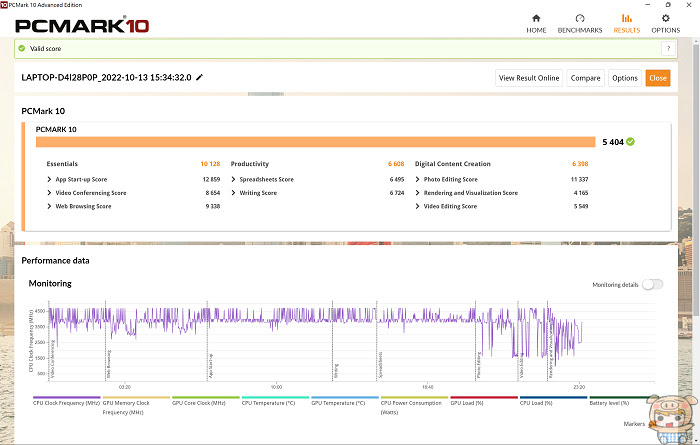Toggle CPU Clock Frequency legend item
700x445 pixels.
click(67, 402)
